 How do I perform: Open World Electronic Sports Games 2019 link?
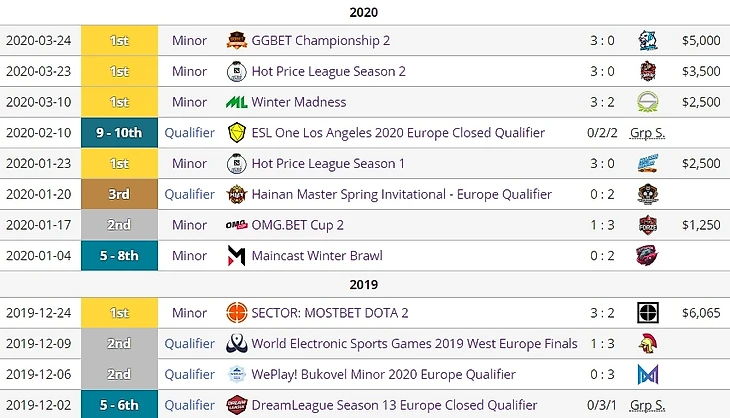(x=414, y=344)
